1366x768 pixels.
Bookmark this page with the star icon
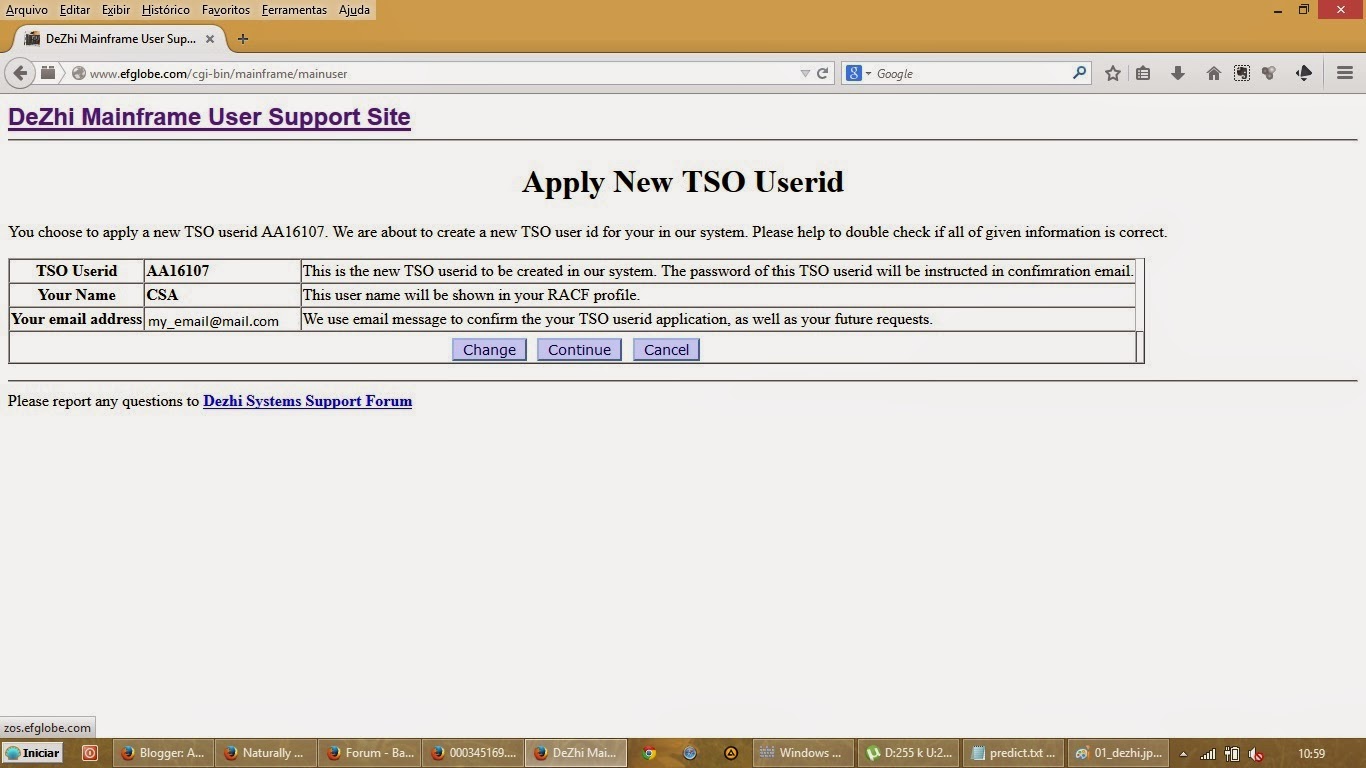pyautogui.click(x=1112, y=73)
